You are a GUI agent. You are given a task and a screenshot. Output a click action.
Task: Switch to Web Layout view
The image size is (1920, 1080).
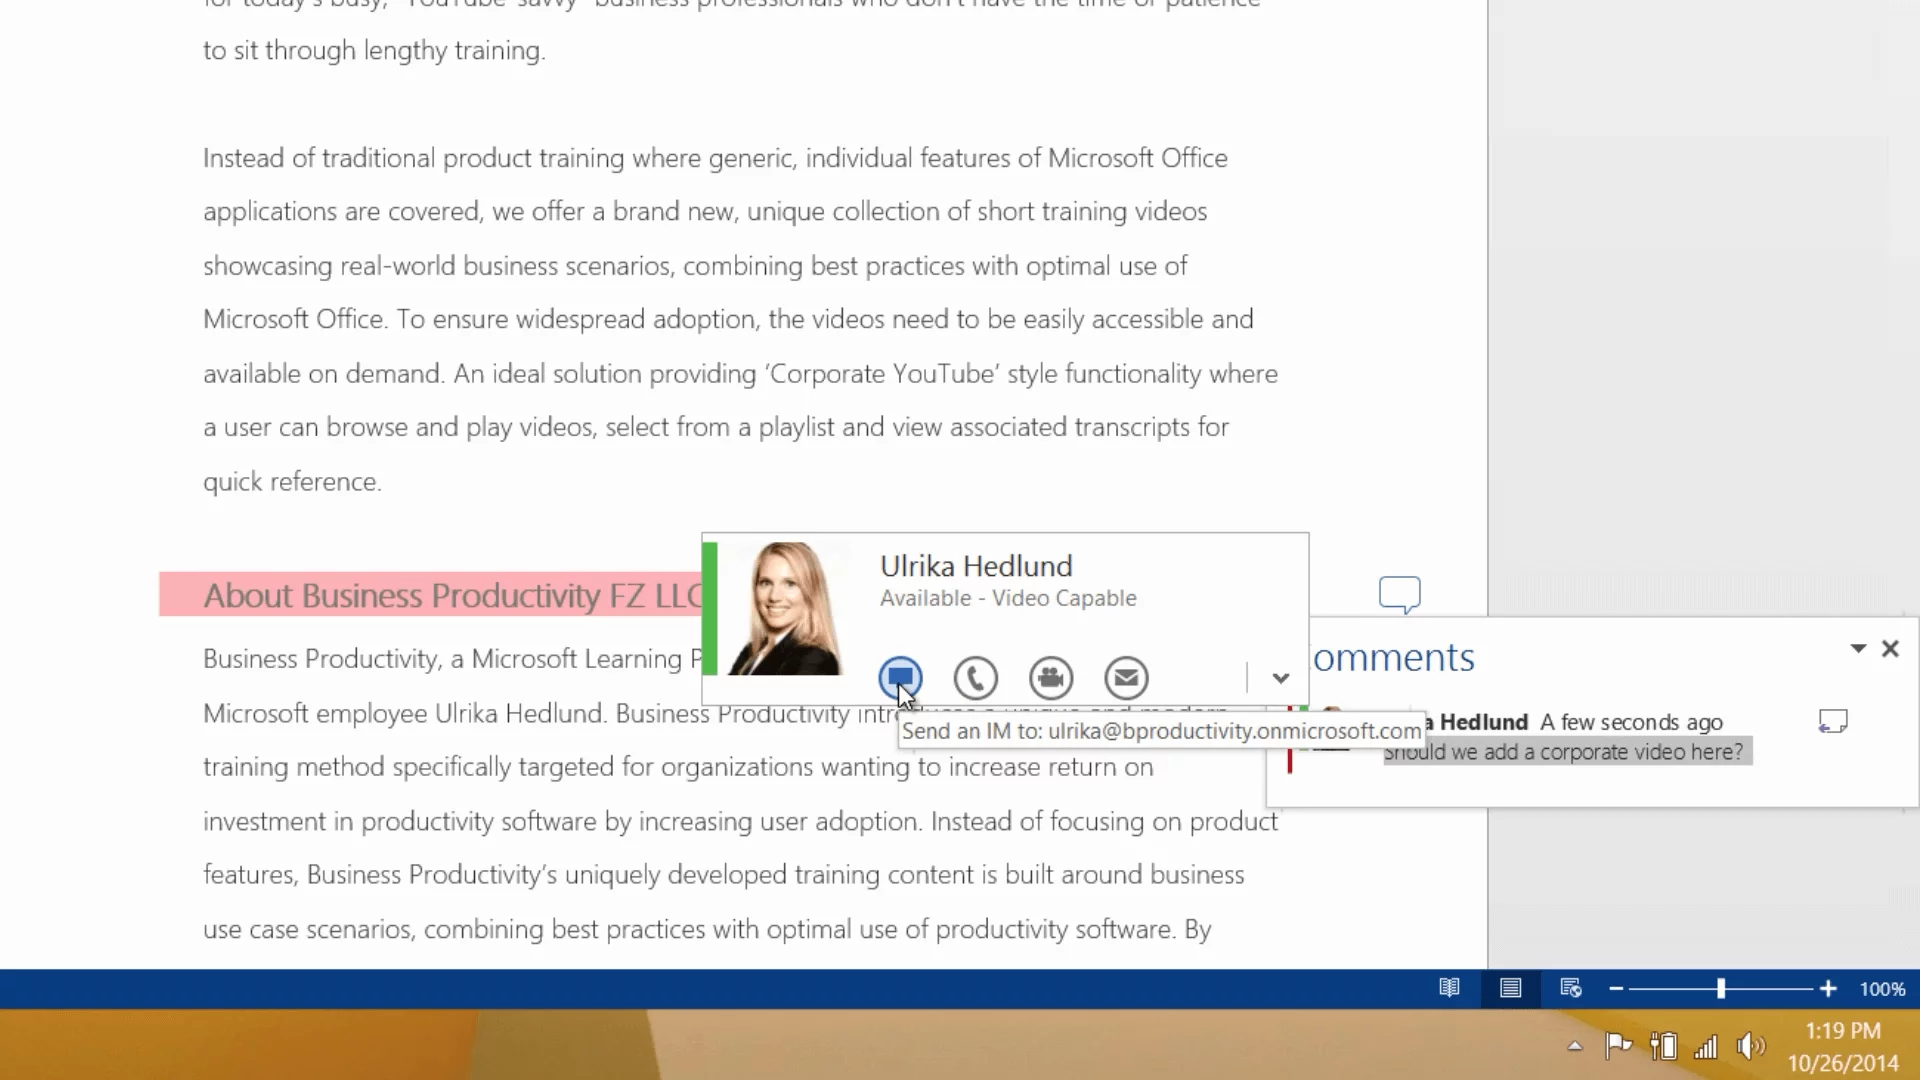point(1570,988)
